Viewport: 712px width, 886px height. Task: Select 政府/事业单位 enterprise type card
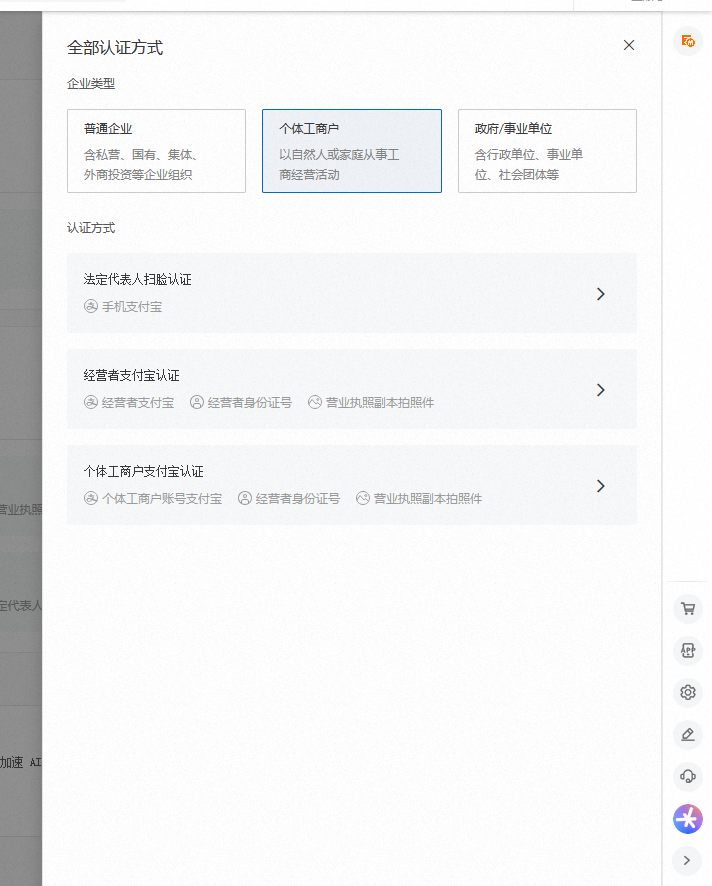547,151
